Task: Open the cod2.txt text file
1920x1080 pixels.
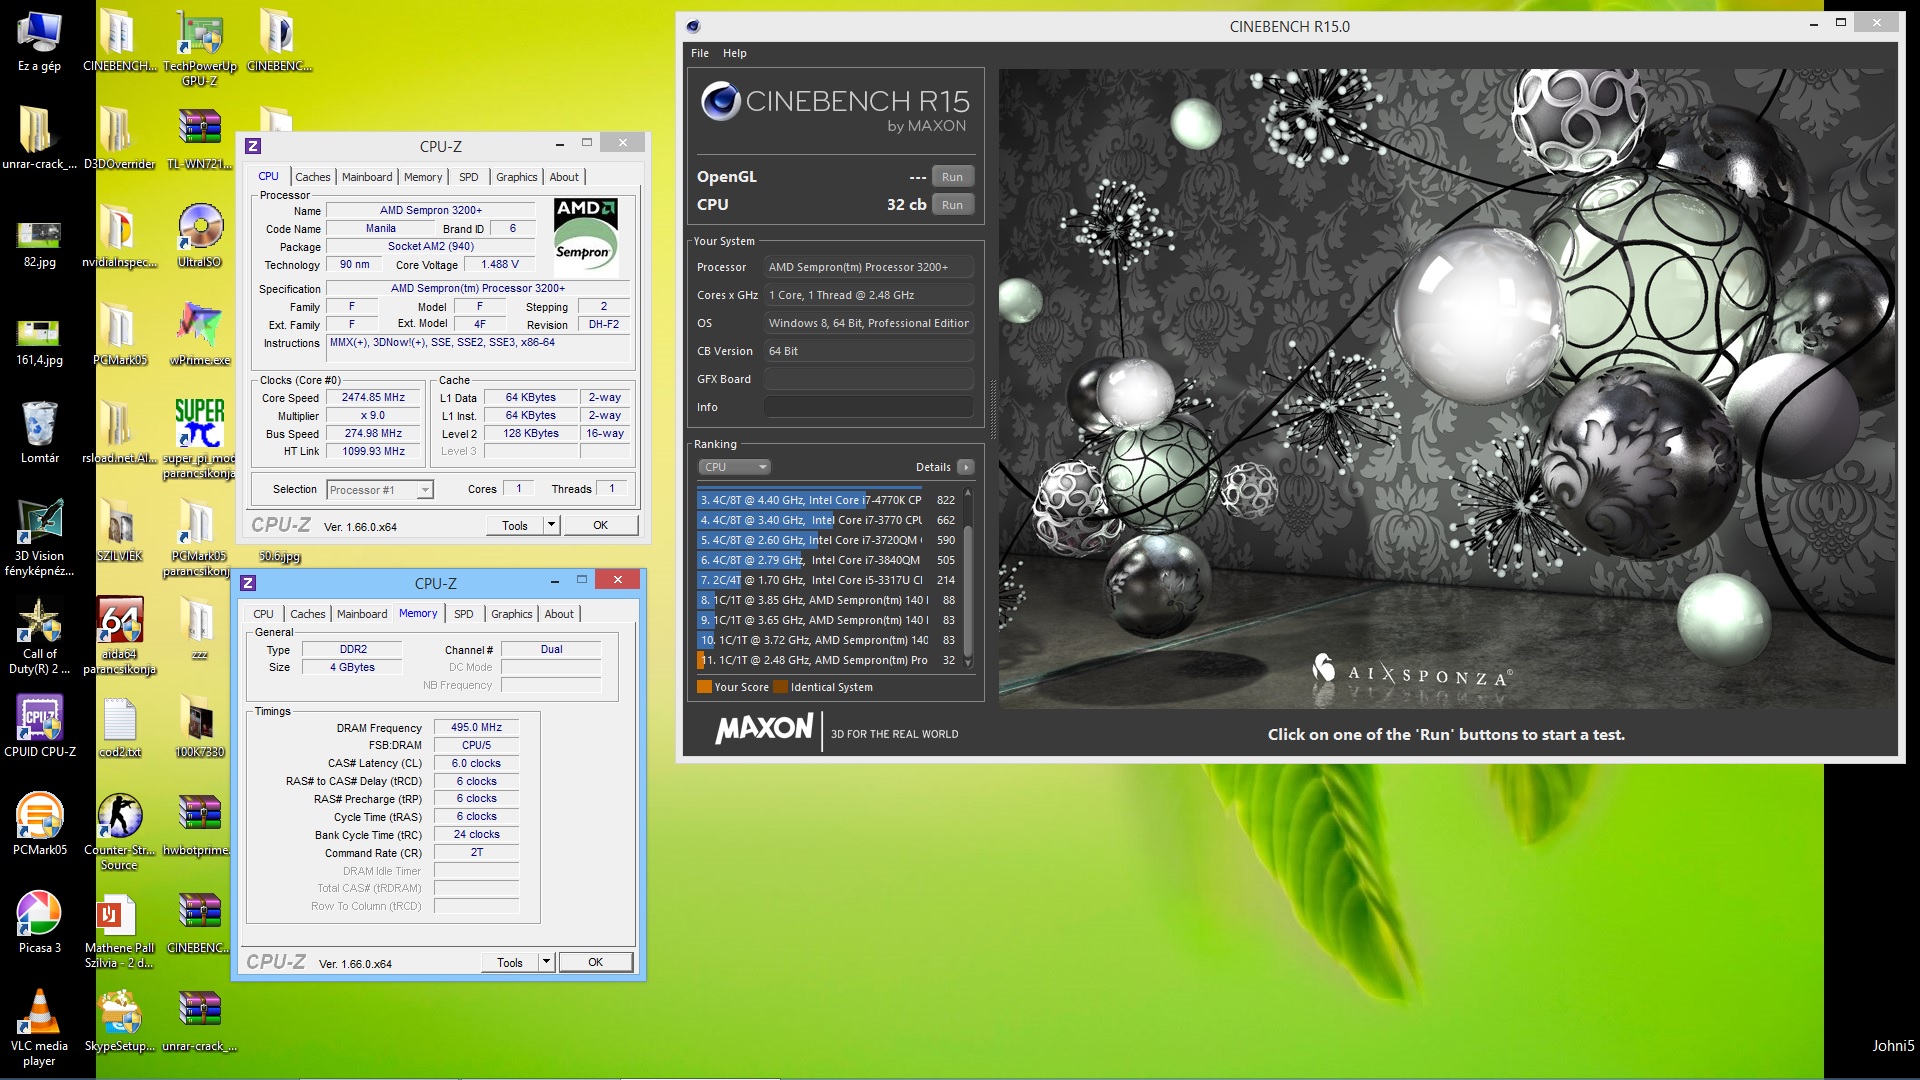Action: click(119, 726)
